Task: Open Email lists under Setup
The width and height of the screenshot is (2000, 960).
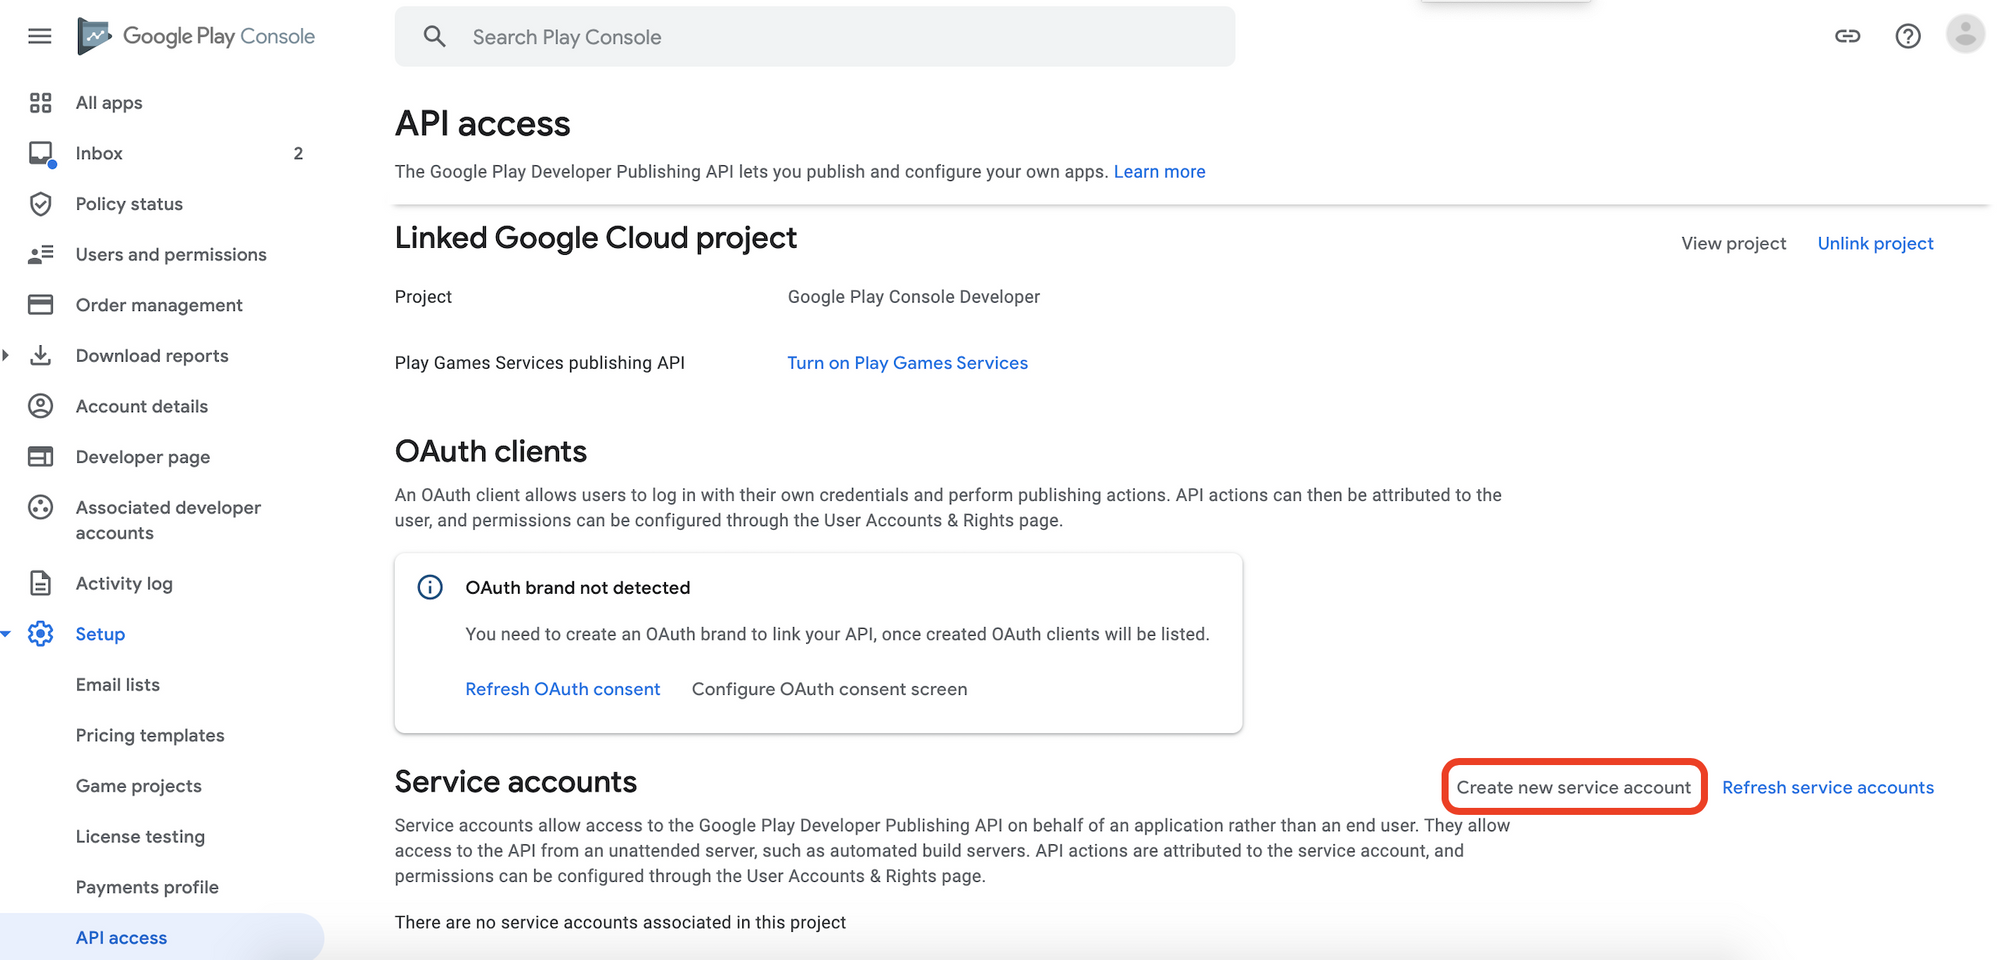Action: 118,685
